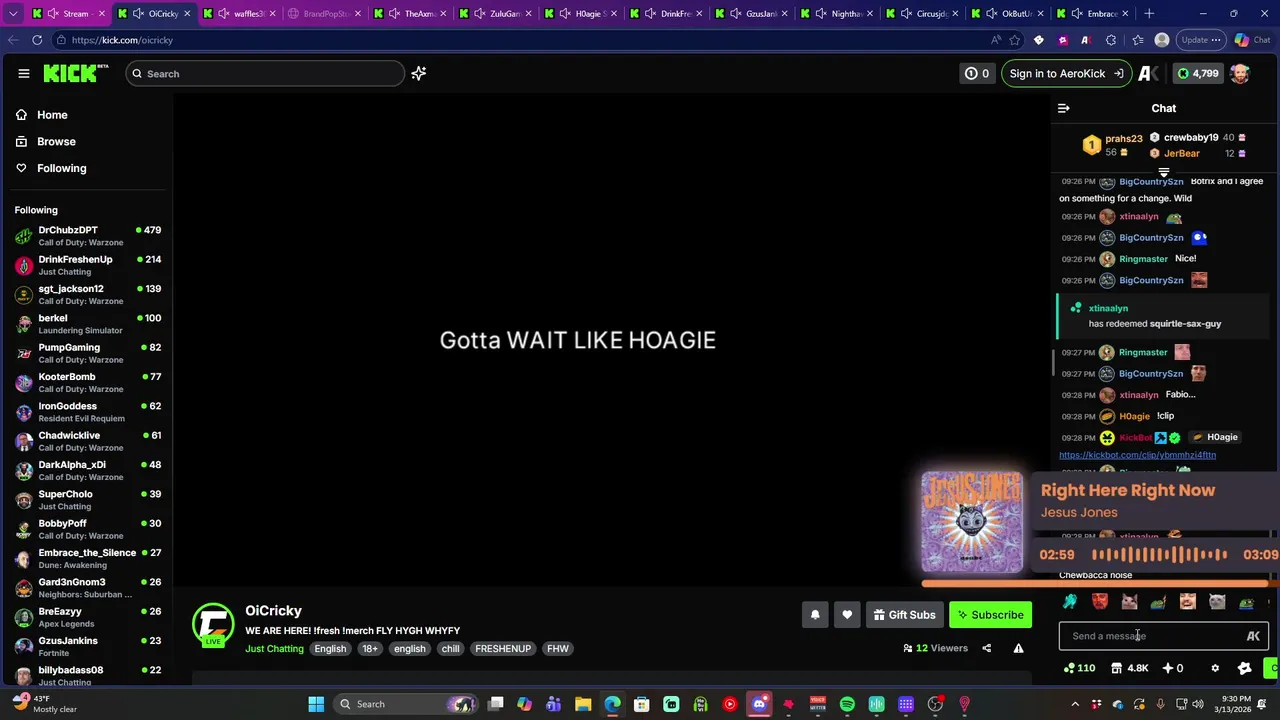Click the sparkle icon beside the search box
The width and height of the screenshot is (1280, 720).
[x=419, y=73]
